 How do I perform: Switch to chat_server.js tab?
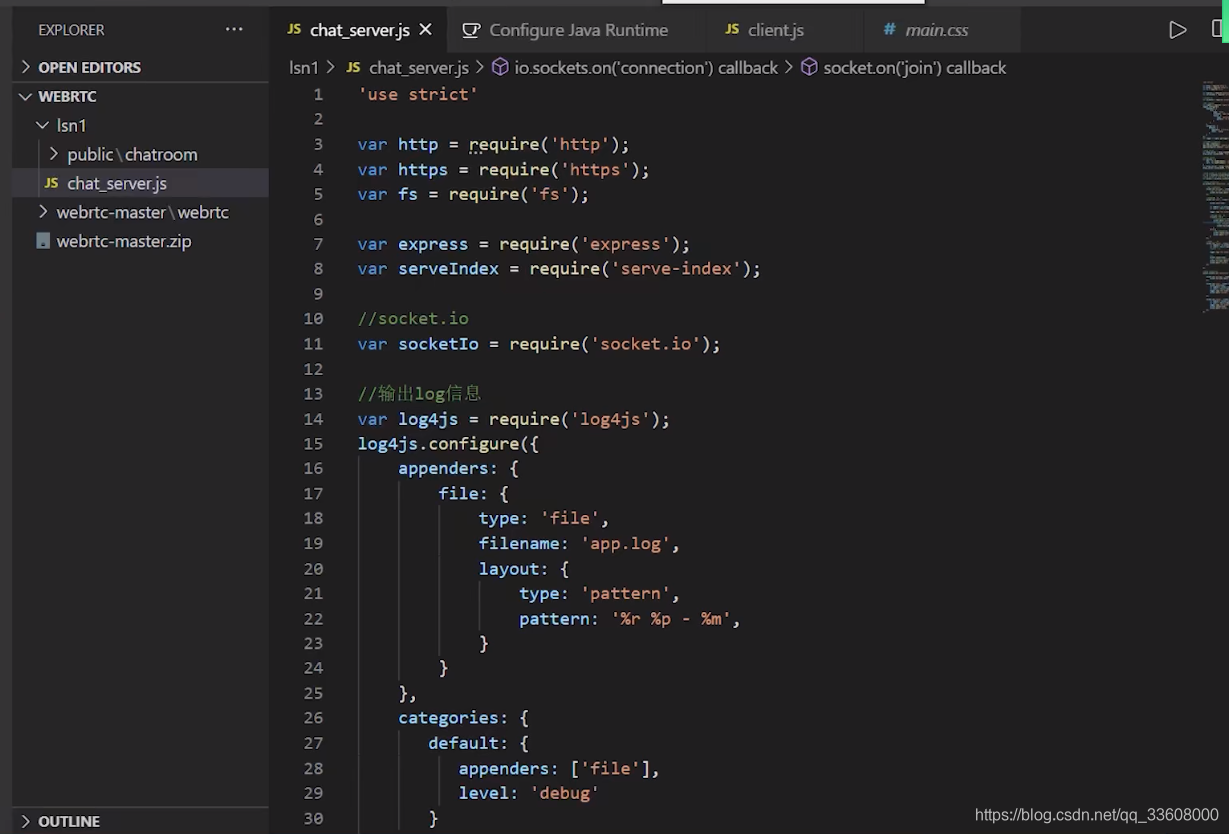[x=359, y=30]
